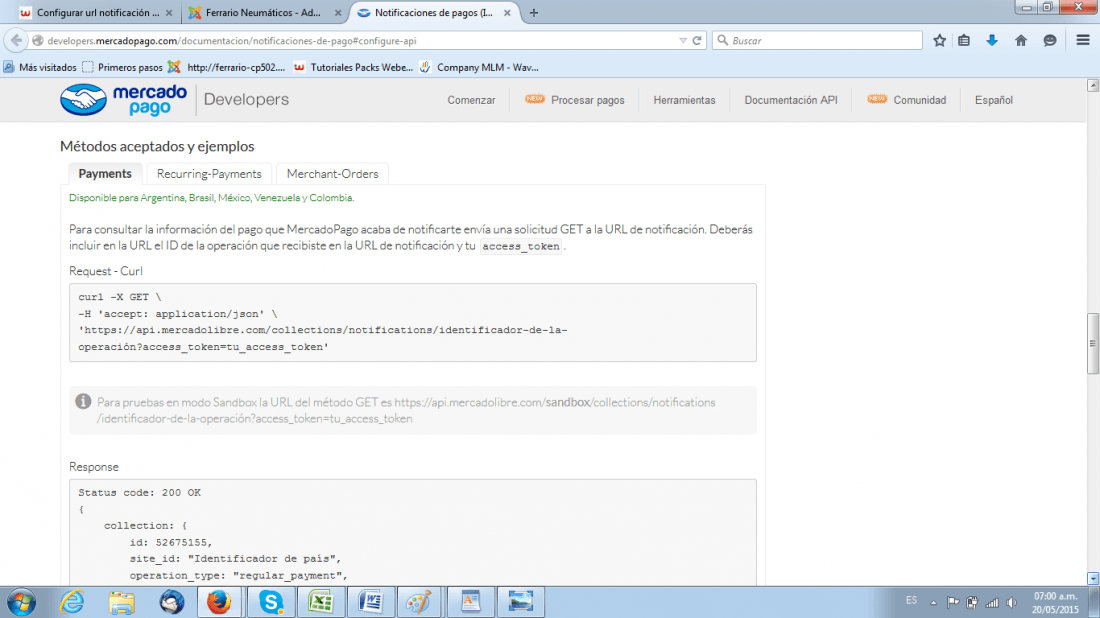
Task: Click the info icon in Sandbox note
Action: (x=83, y=401)
